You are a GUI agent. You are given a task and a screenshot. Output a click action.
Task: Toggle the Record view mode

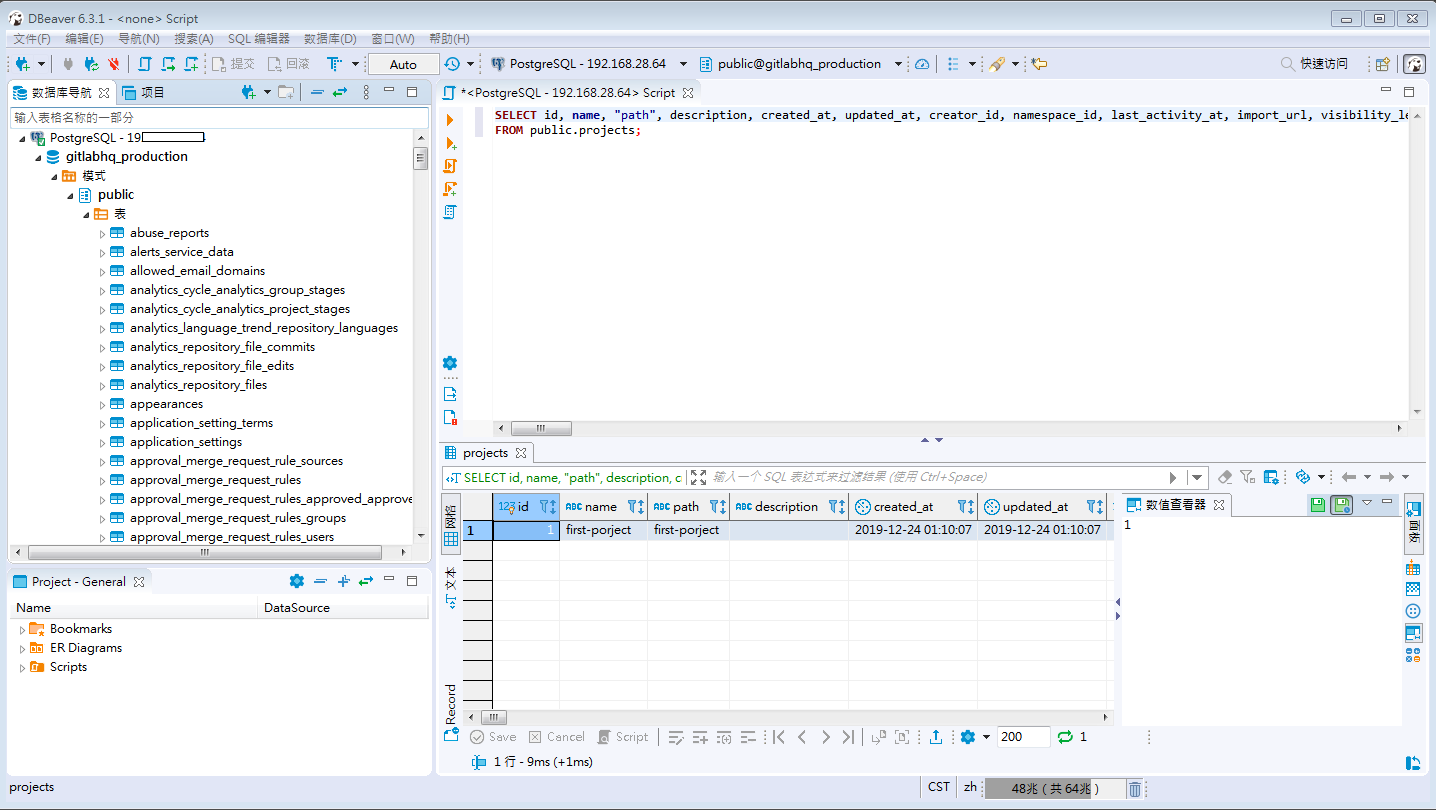click(451, 704)
